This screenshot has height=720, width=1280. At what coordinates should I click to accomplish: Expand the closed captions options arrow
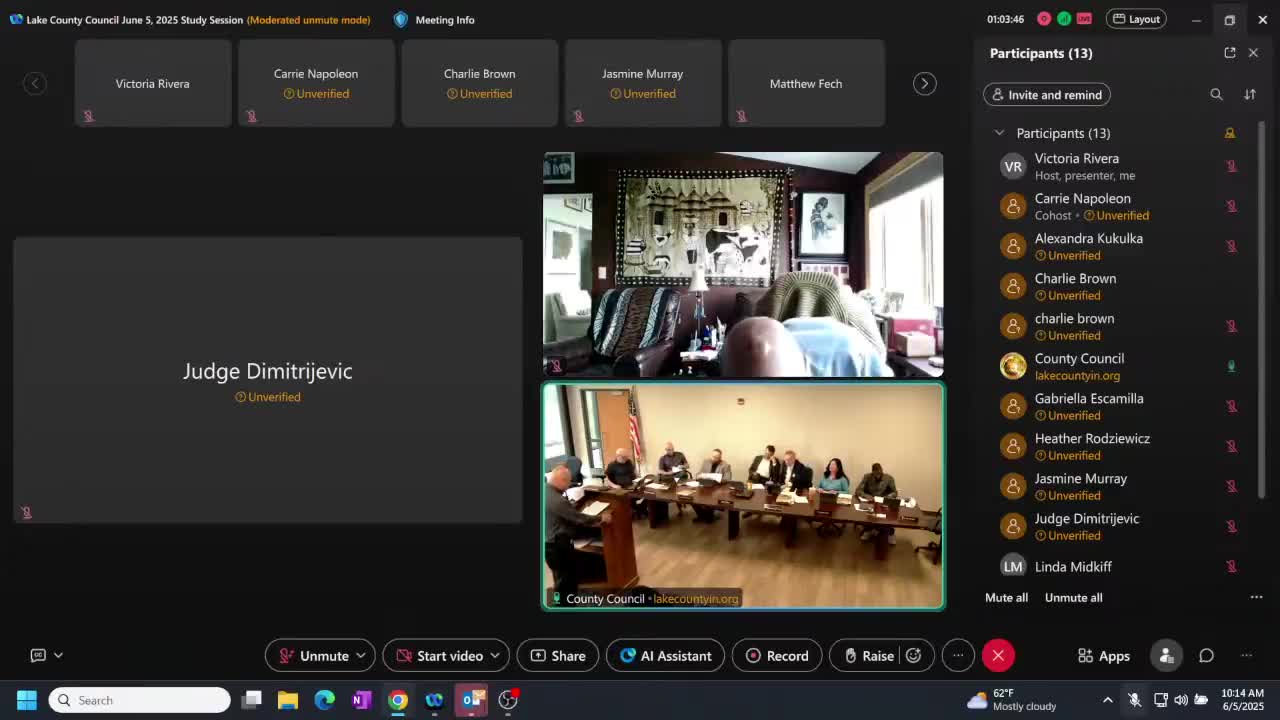coord(58,655)
